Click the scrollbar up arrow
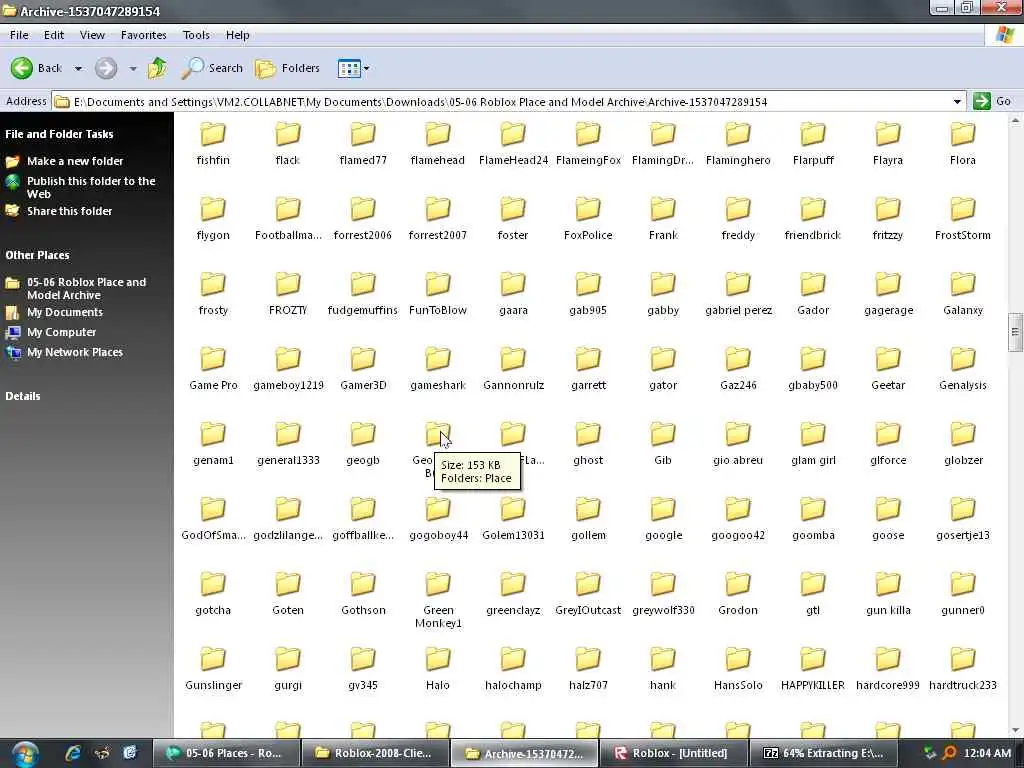This screenshot has width=1024, height=768. pos(1015,120)
